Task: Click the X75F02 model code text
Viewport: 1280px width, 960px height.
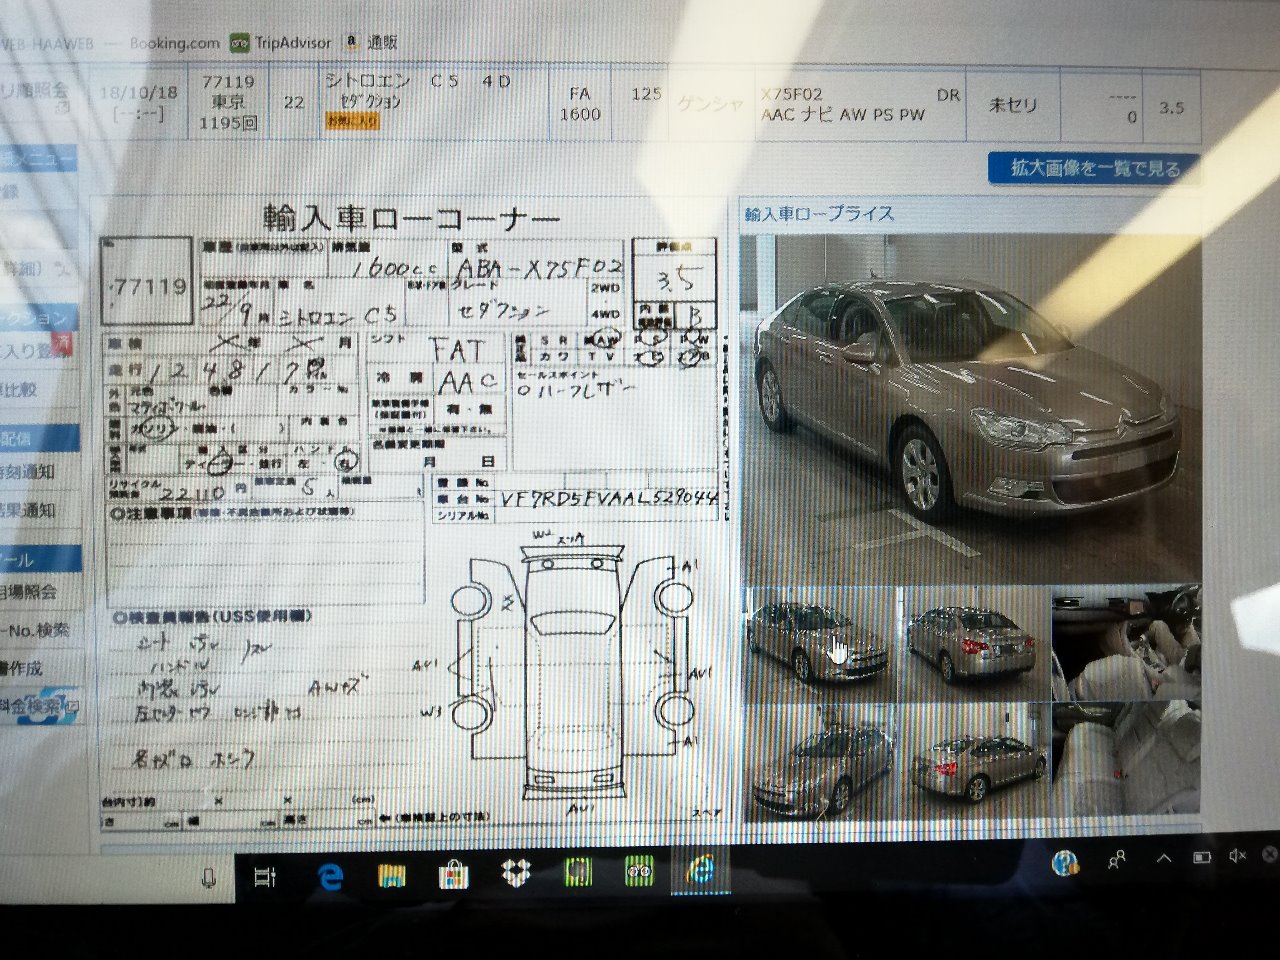Action: [x=792, y=95]
